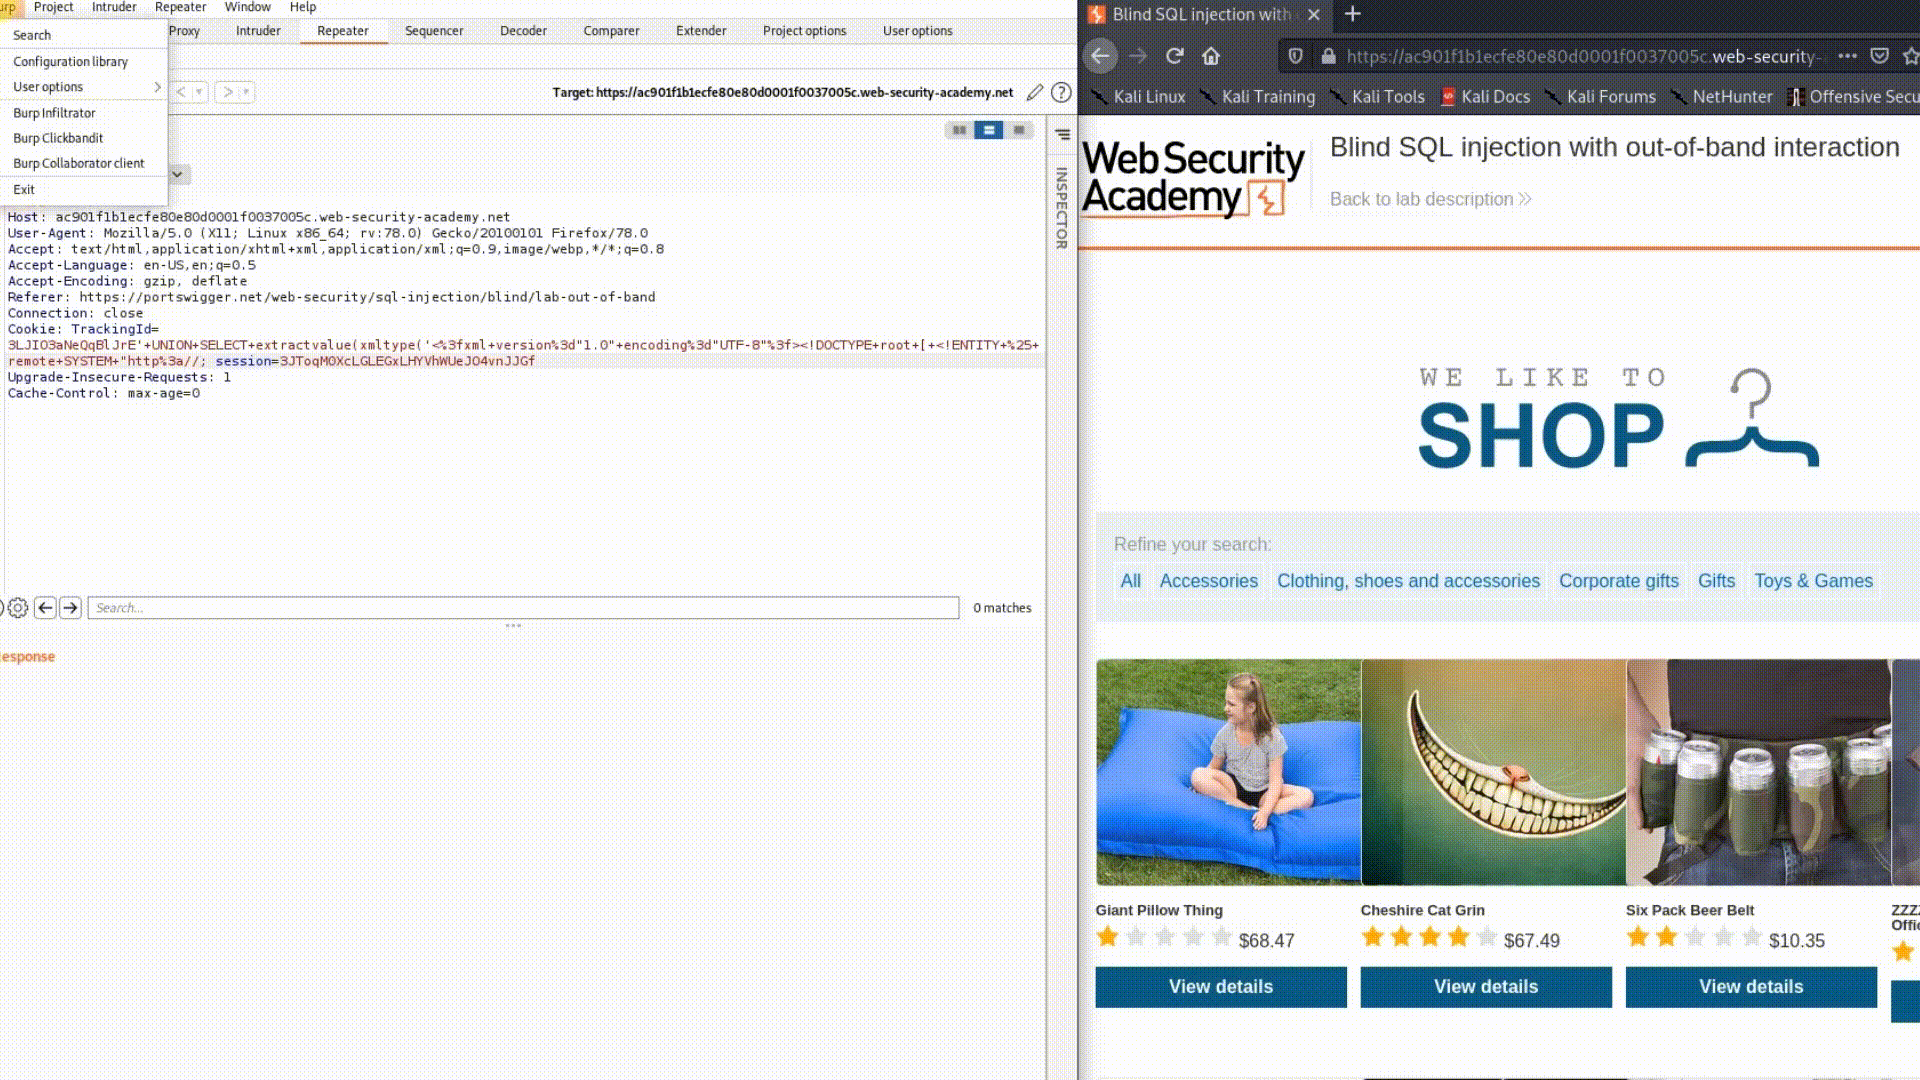Open the Help menu
This screenshot has height=1080, width=1920.
(x=303, y=7)
